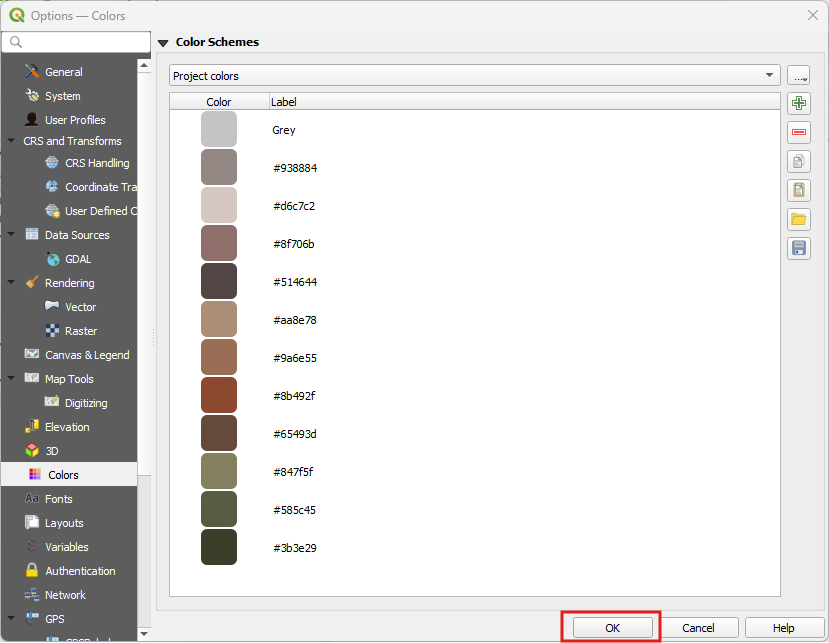
Task: Click the red minus Remove color icon
Action: coord(798,132)
